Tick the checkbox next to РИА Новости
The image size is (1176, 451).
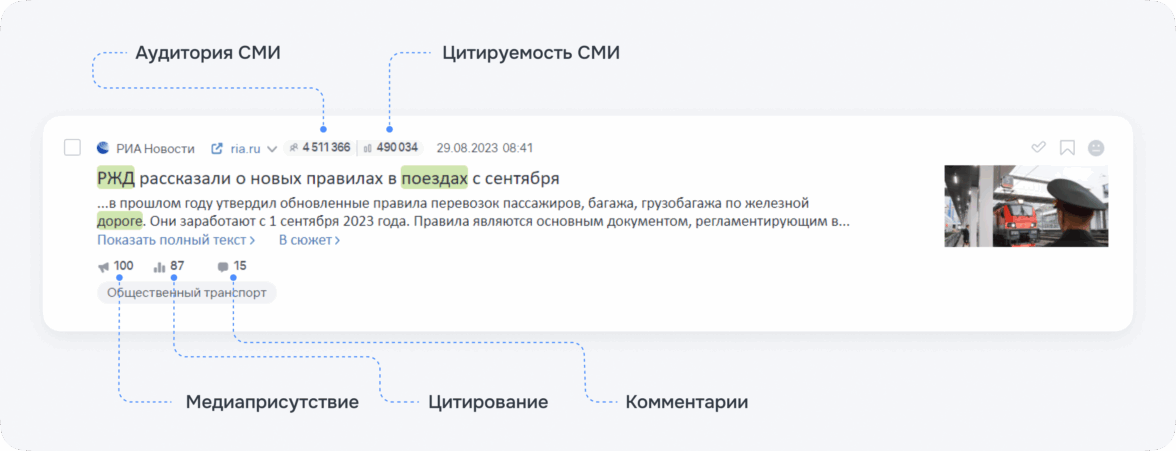tap(72, 148)
